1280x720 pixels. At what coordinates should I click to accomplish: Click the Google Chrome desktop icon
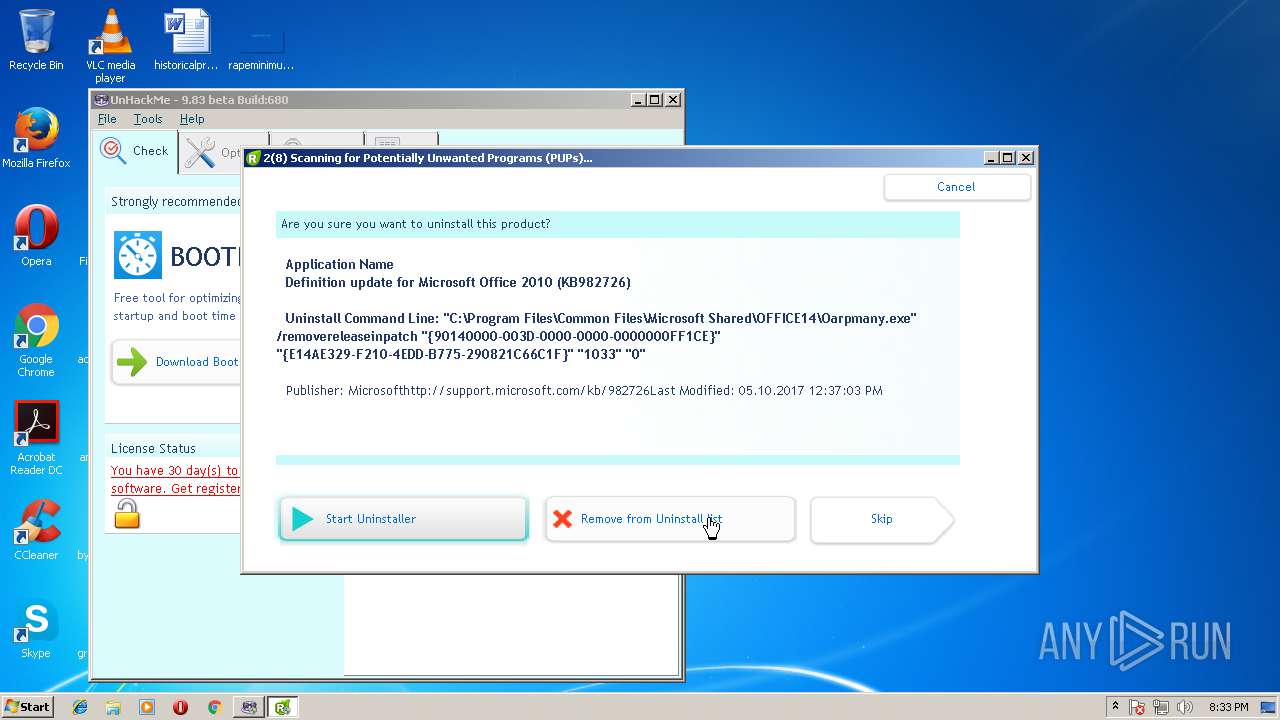point(36,340)
